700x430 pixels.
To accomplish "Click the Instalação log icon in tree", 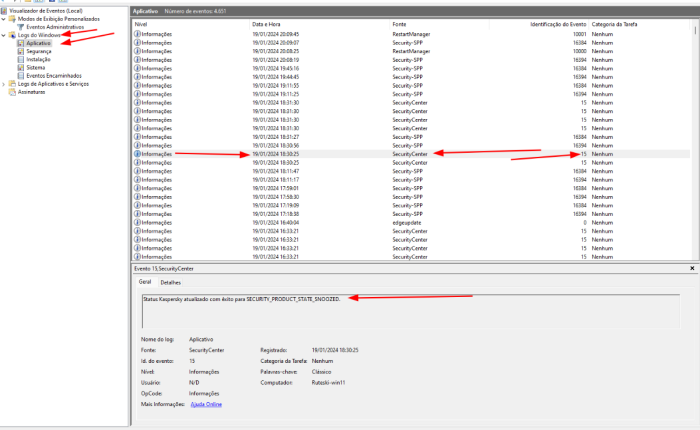I will pyautogui.click(x=21, y=59).
